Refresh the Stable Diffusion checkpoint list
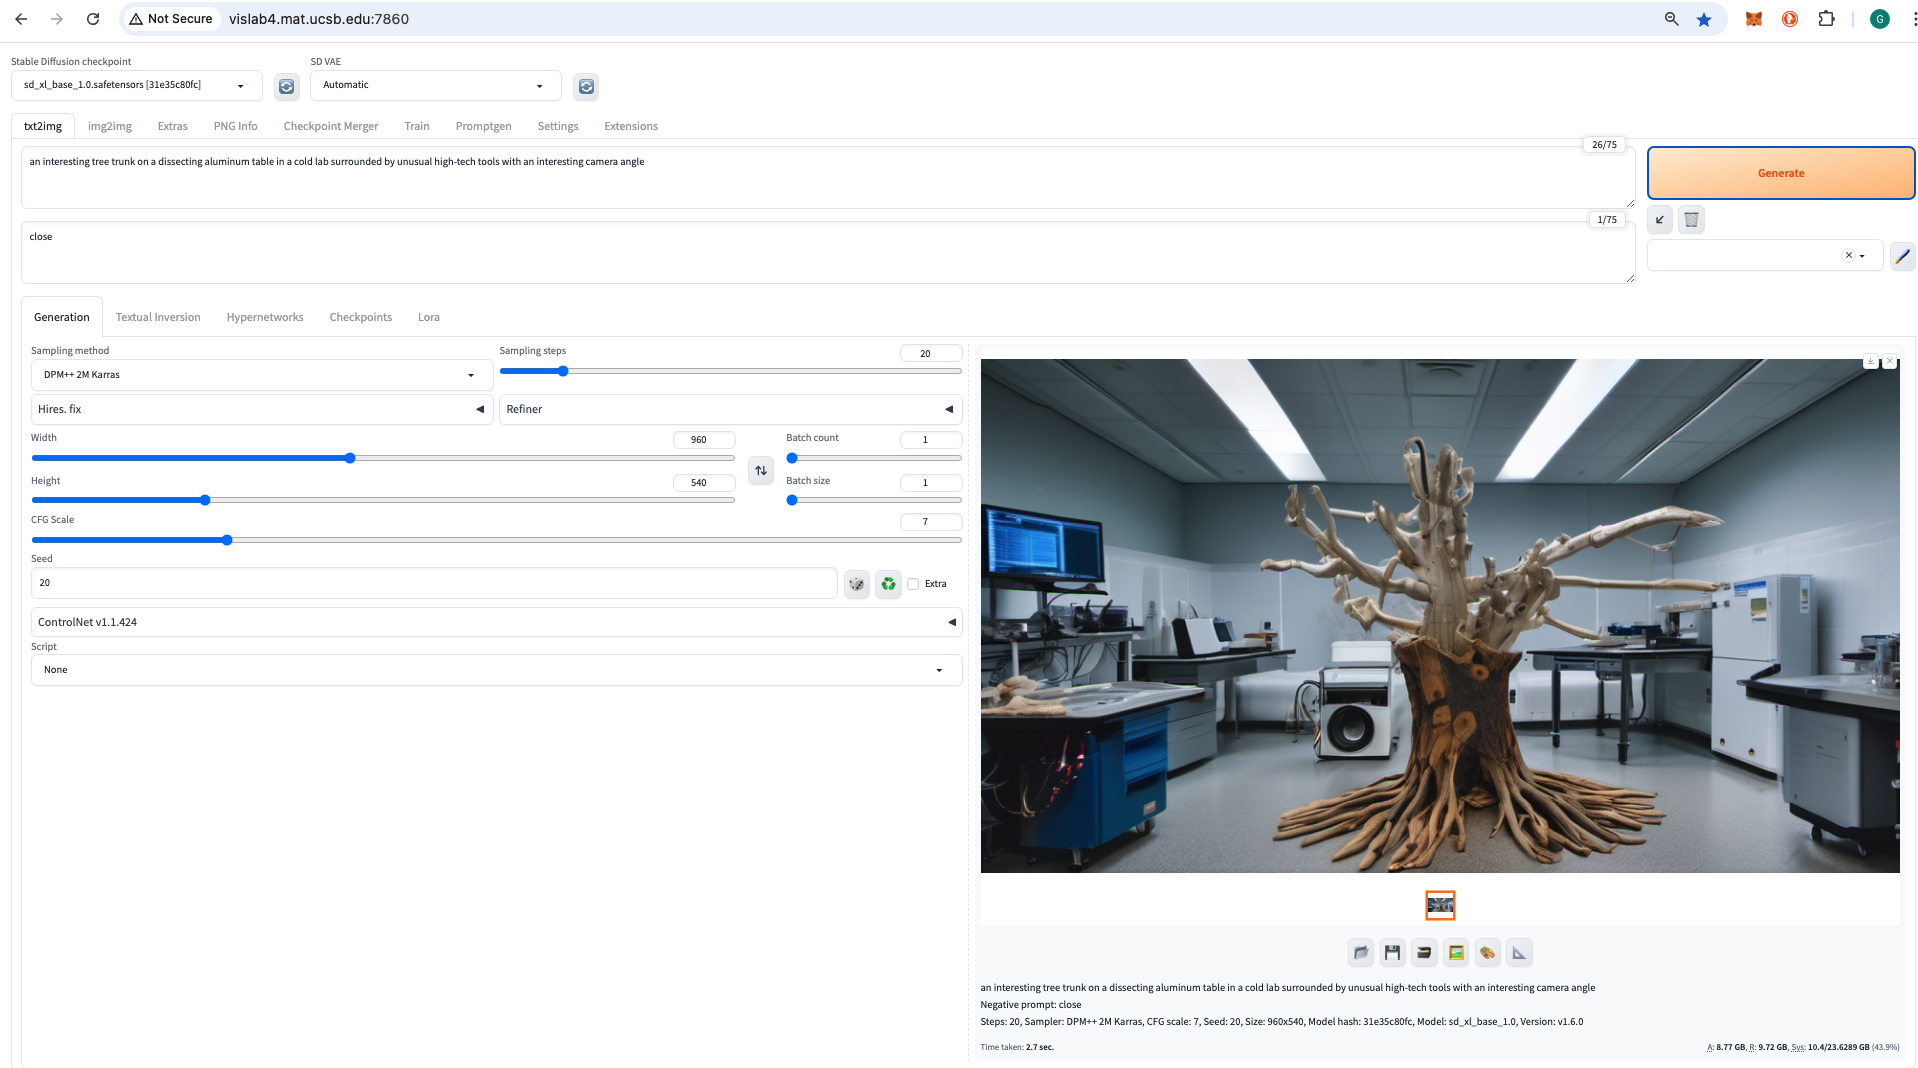 click(287, 87)
